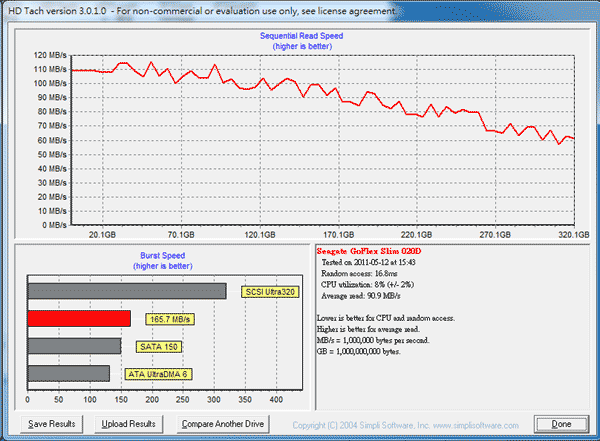Click the Done button
This screenshot has width=600, height=441.
561,424
